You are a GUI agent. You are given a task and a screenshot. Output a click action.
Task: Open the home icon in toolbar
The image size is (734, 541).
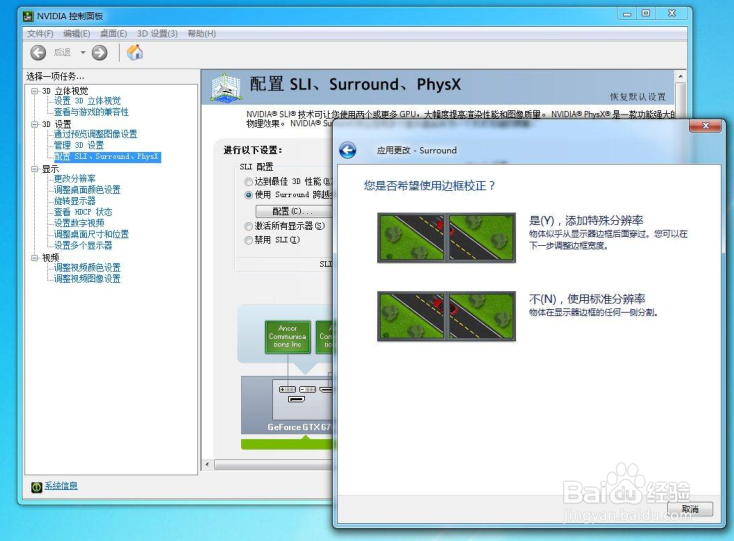(135, 52)
